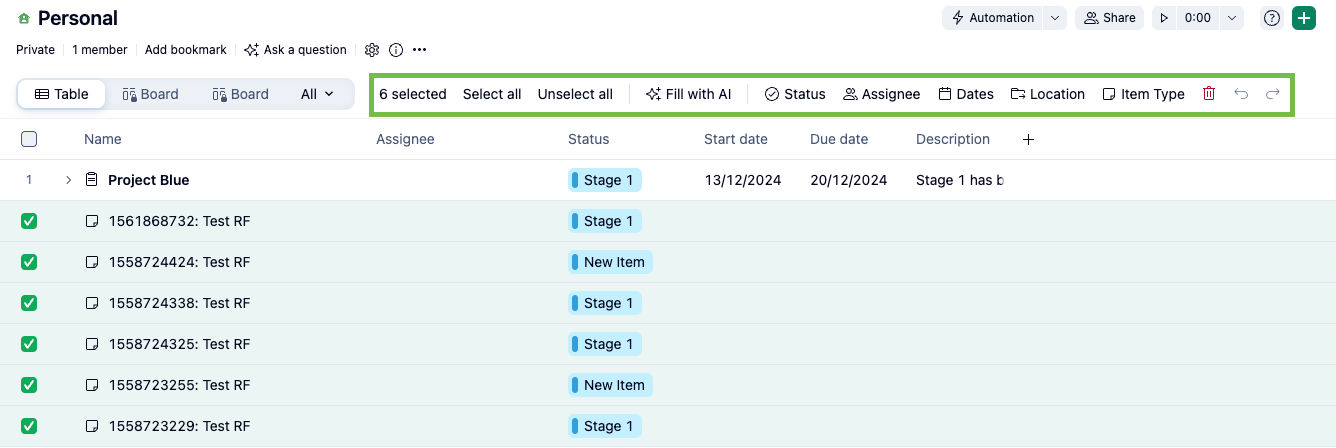This screenshot has width=1336, height=448.
Task: Click New Item status tag on 1558724424 row
Action: tap(610, 262)
